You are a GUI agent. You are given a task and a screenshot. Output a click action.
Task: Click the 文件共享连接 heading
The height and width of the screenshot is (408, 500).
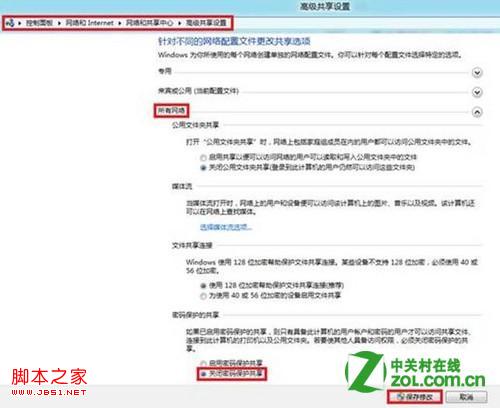point(192,245)
